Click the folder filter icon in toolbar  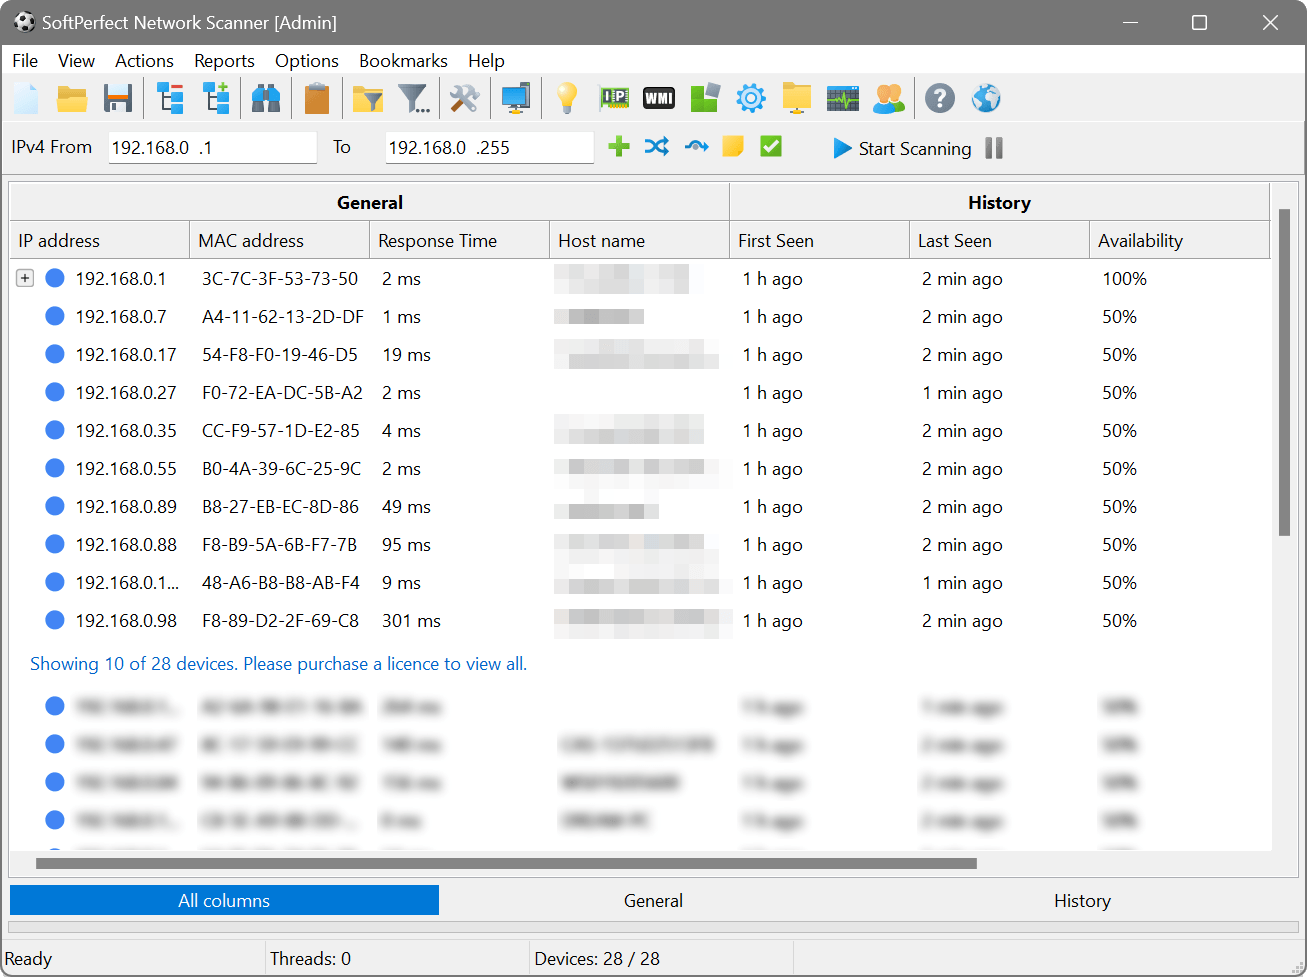tap(368, 98)
